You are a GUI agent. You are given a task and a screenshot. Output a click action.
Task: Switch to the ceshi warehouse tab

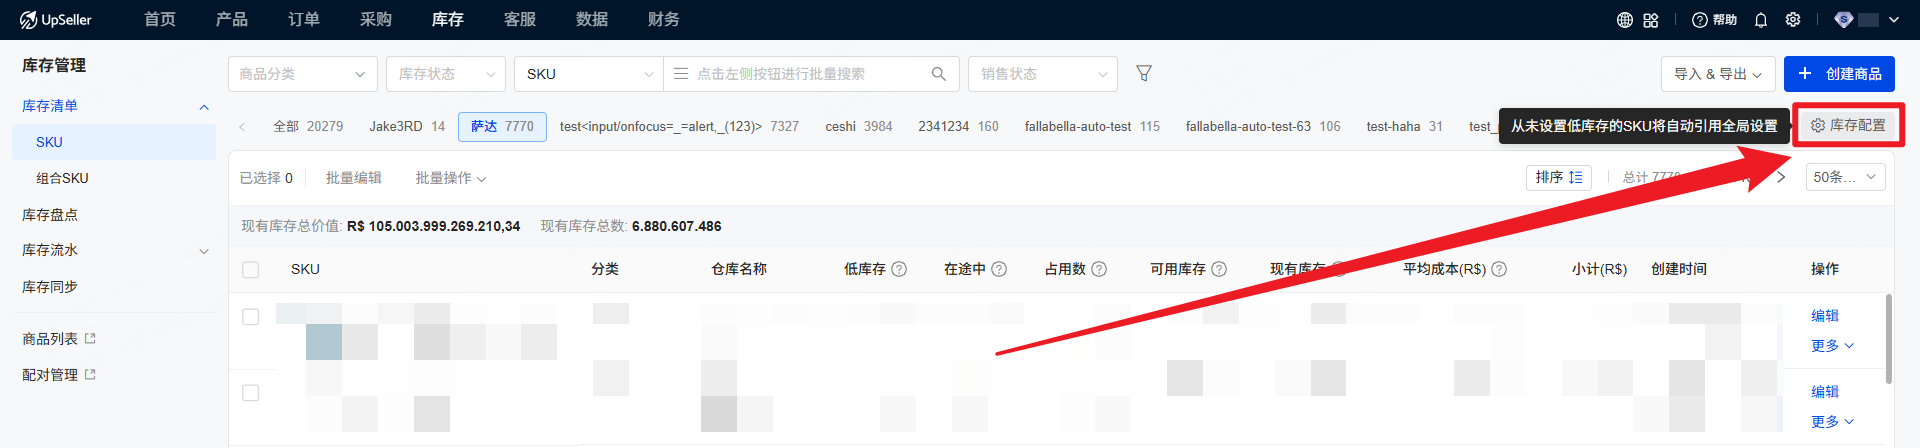pos(858,127)
